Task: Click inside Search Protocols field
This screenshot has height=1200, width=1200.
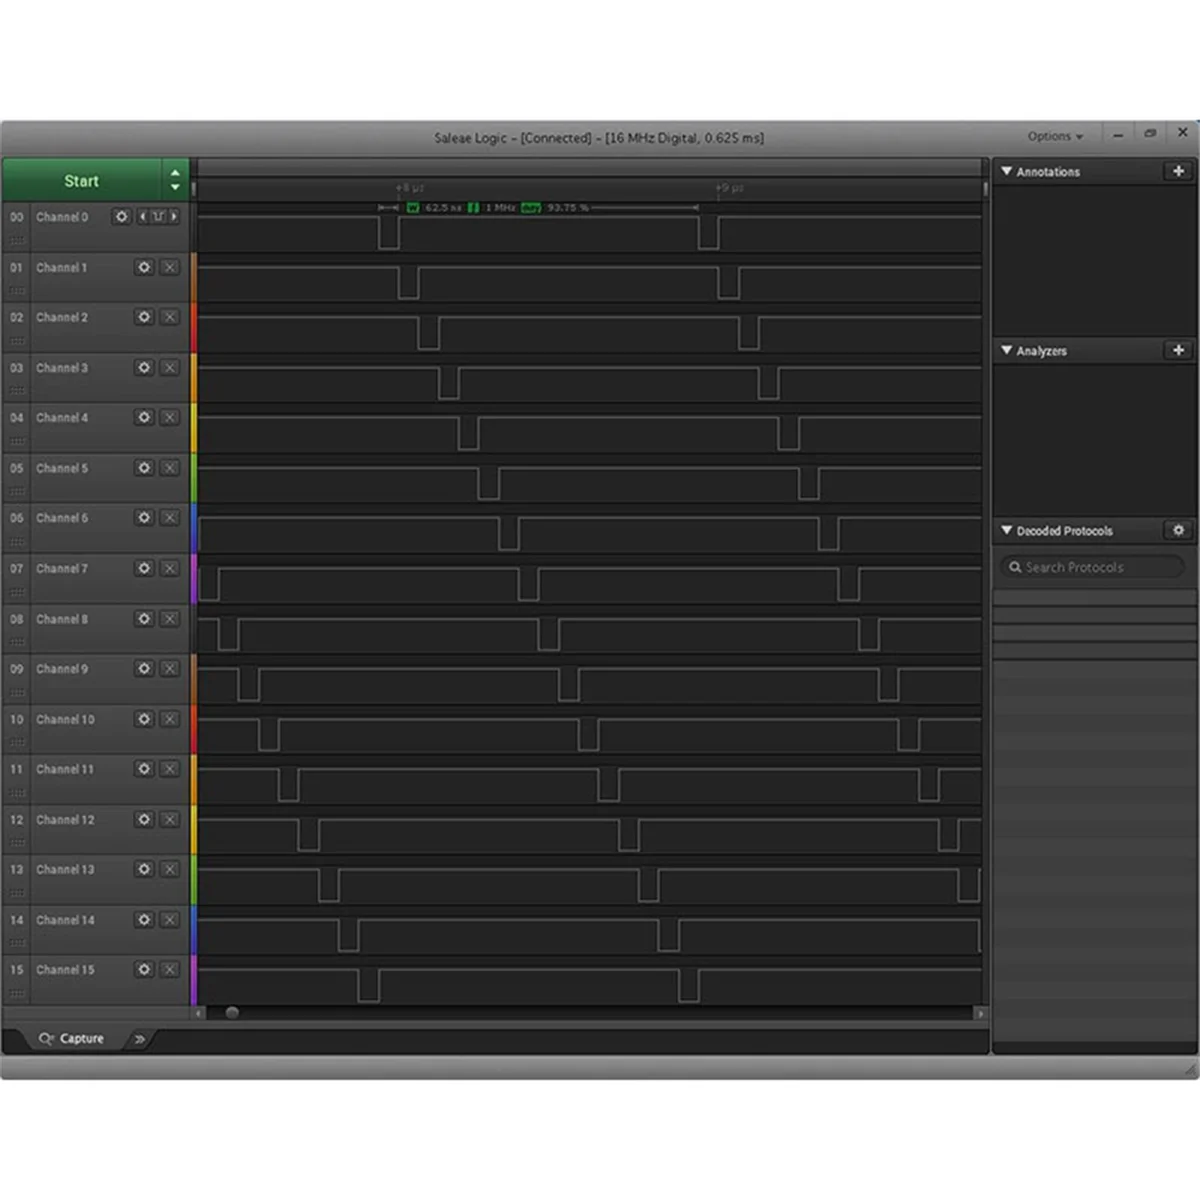Action: 1092,567
